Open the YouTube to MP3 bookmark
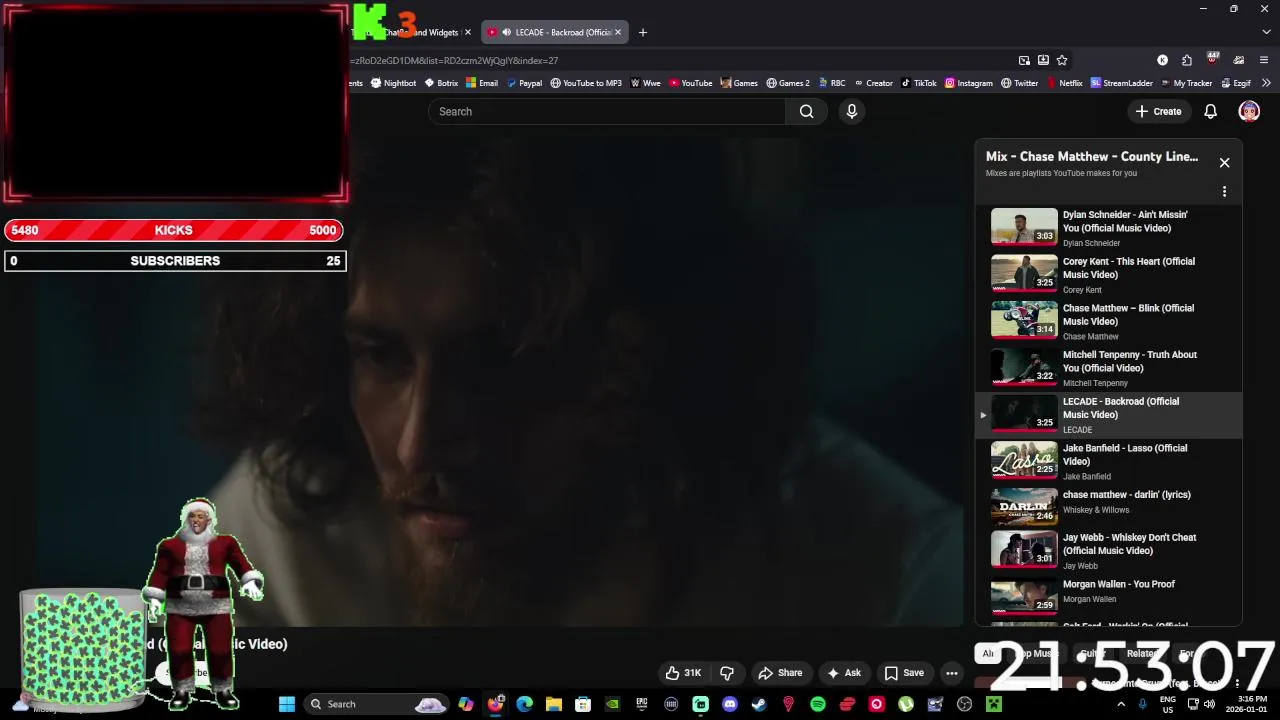Viewport: 1280px width, 720px height. tap(586, 83)
